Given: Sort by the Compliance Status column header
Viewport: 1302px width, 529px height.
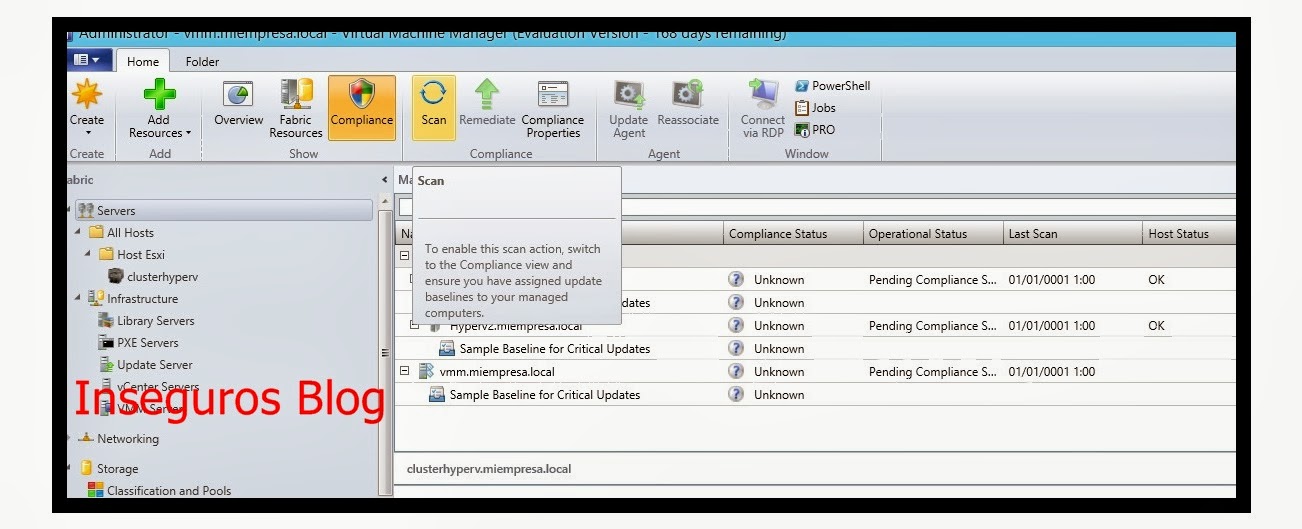Looking at the screenshot, I should click(x=778, y=234).
